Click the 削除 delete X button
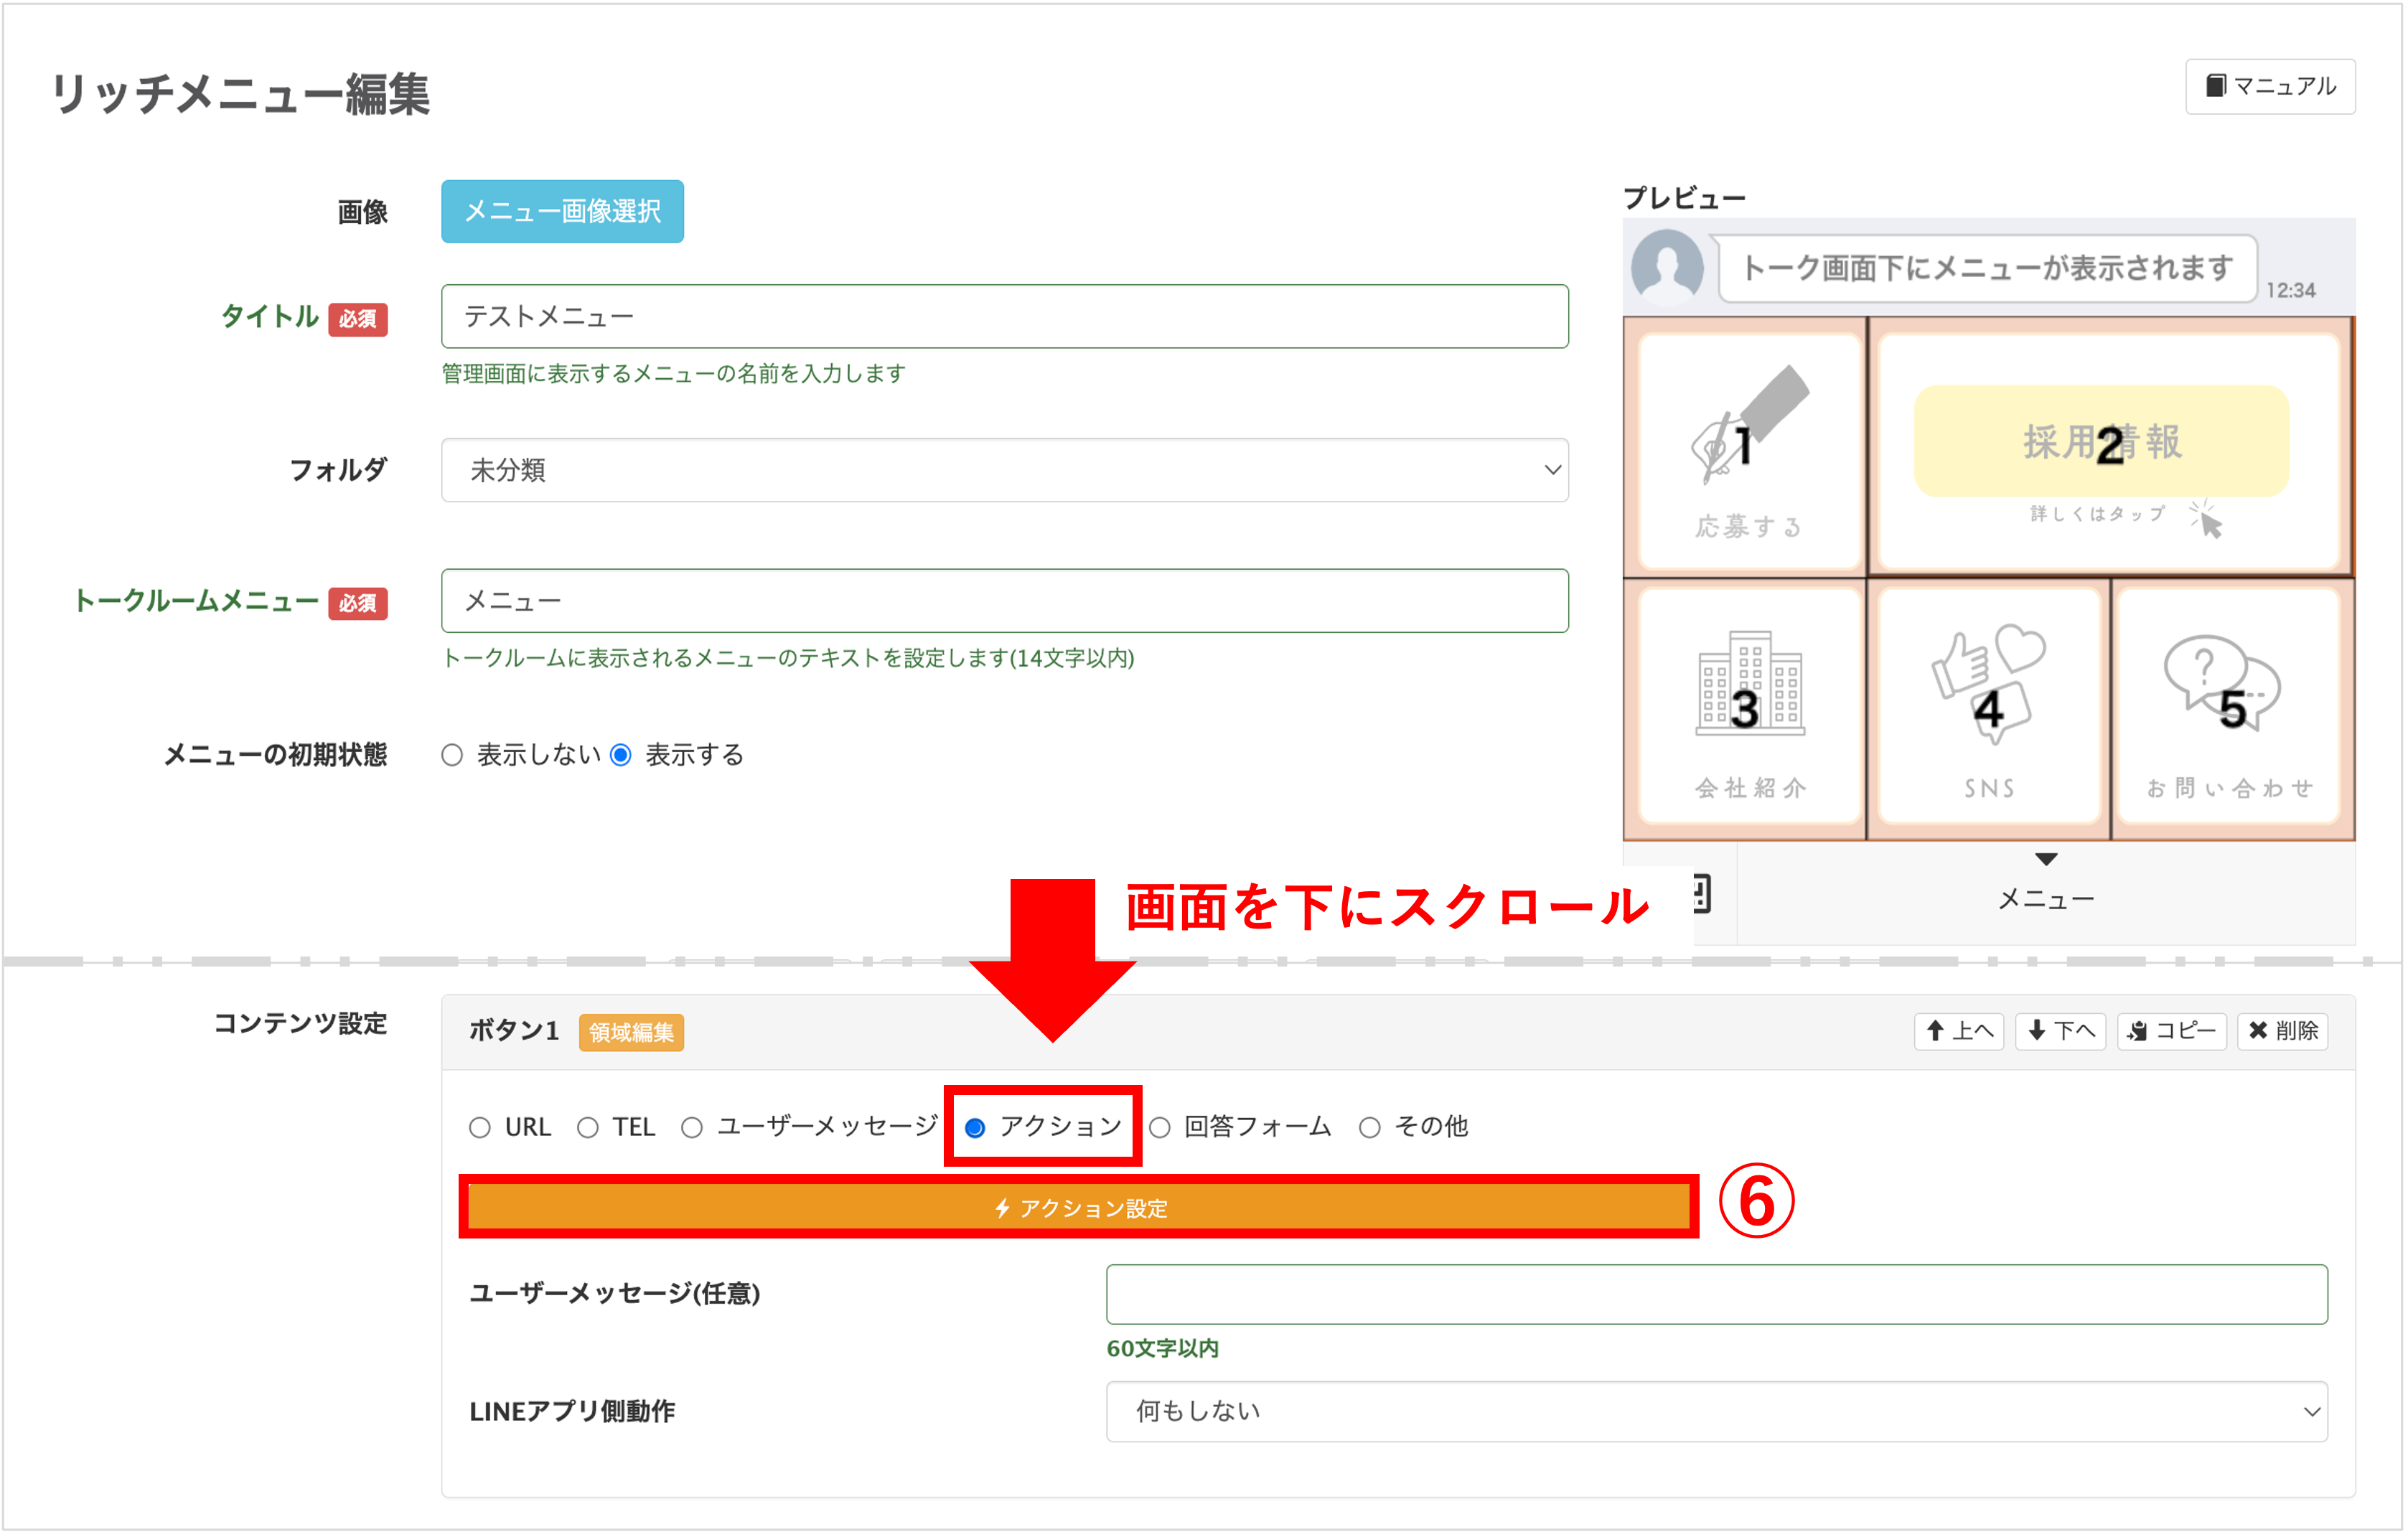The image size is (2408, 1532). [2282, 1031]
